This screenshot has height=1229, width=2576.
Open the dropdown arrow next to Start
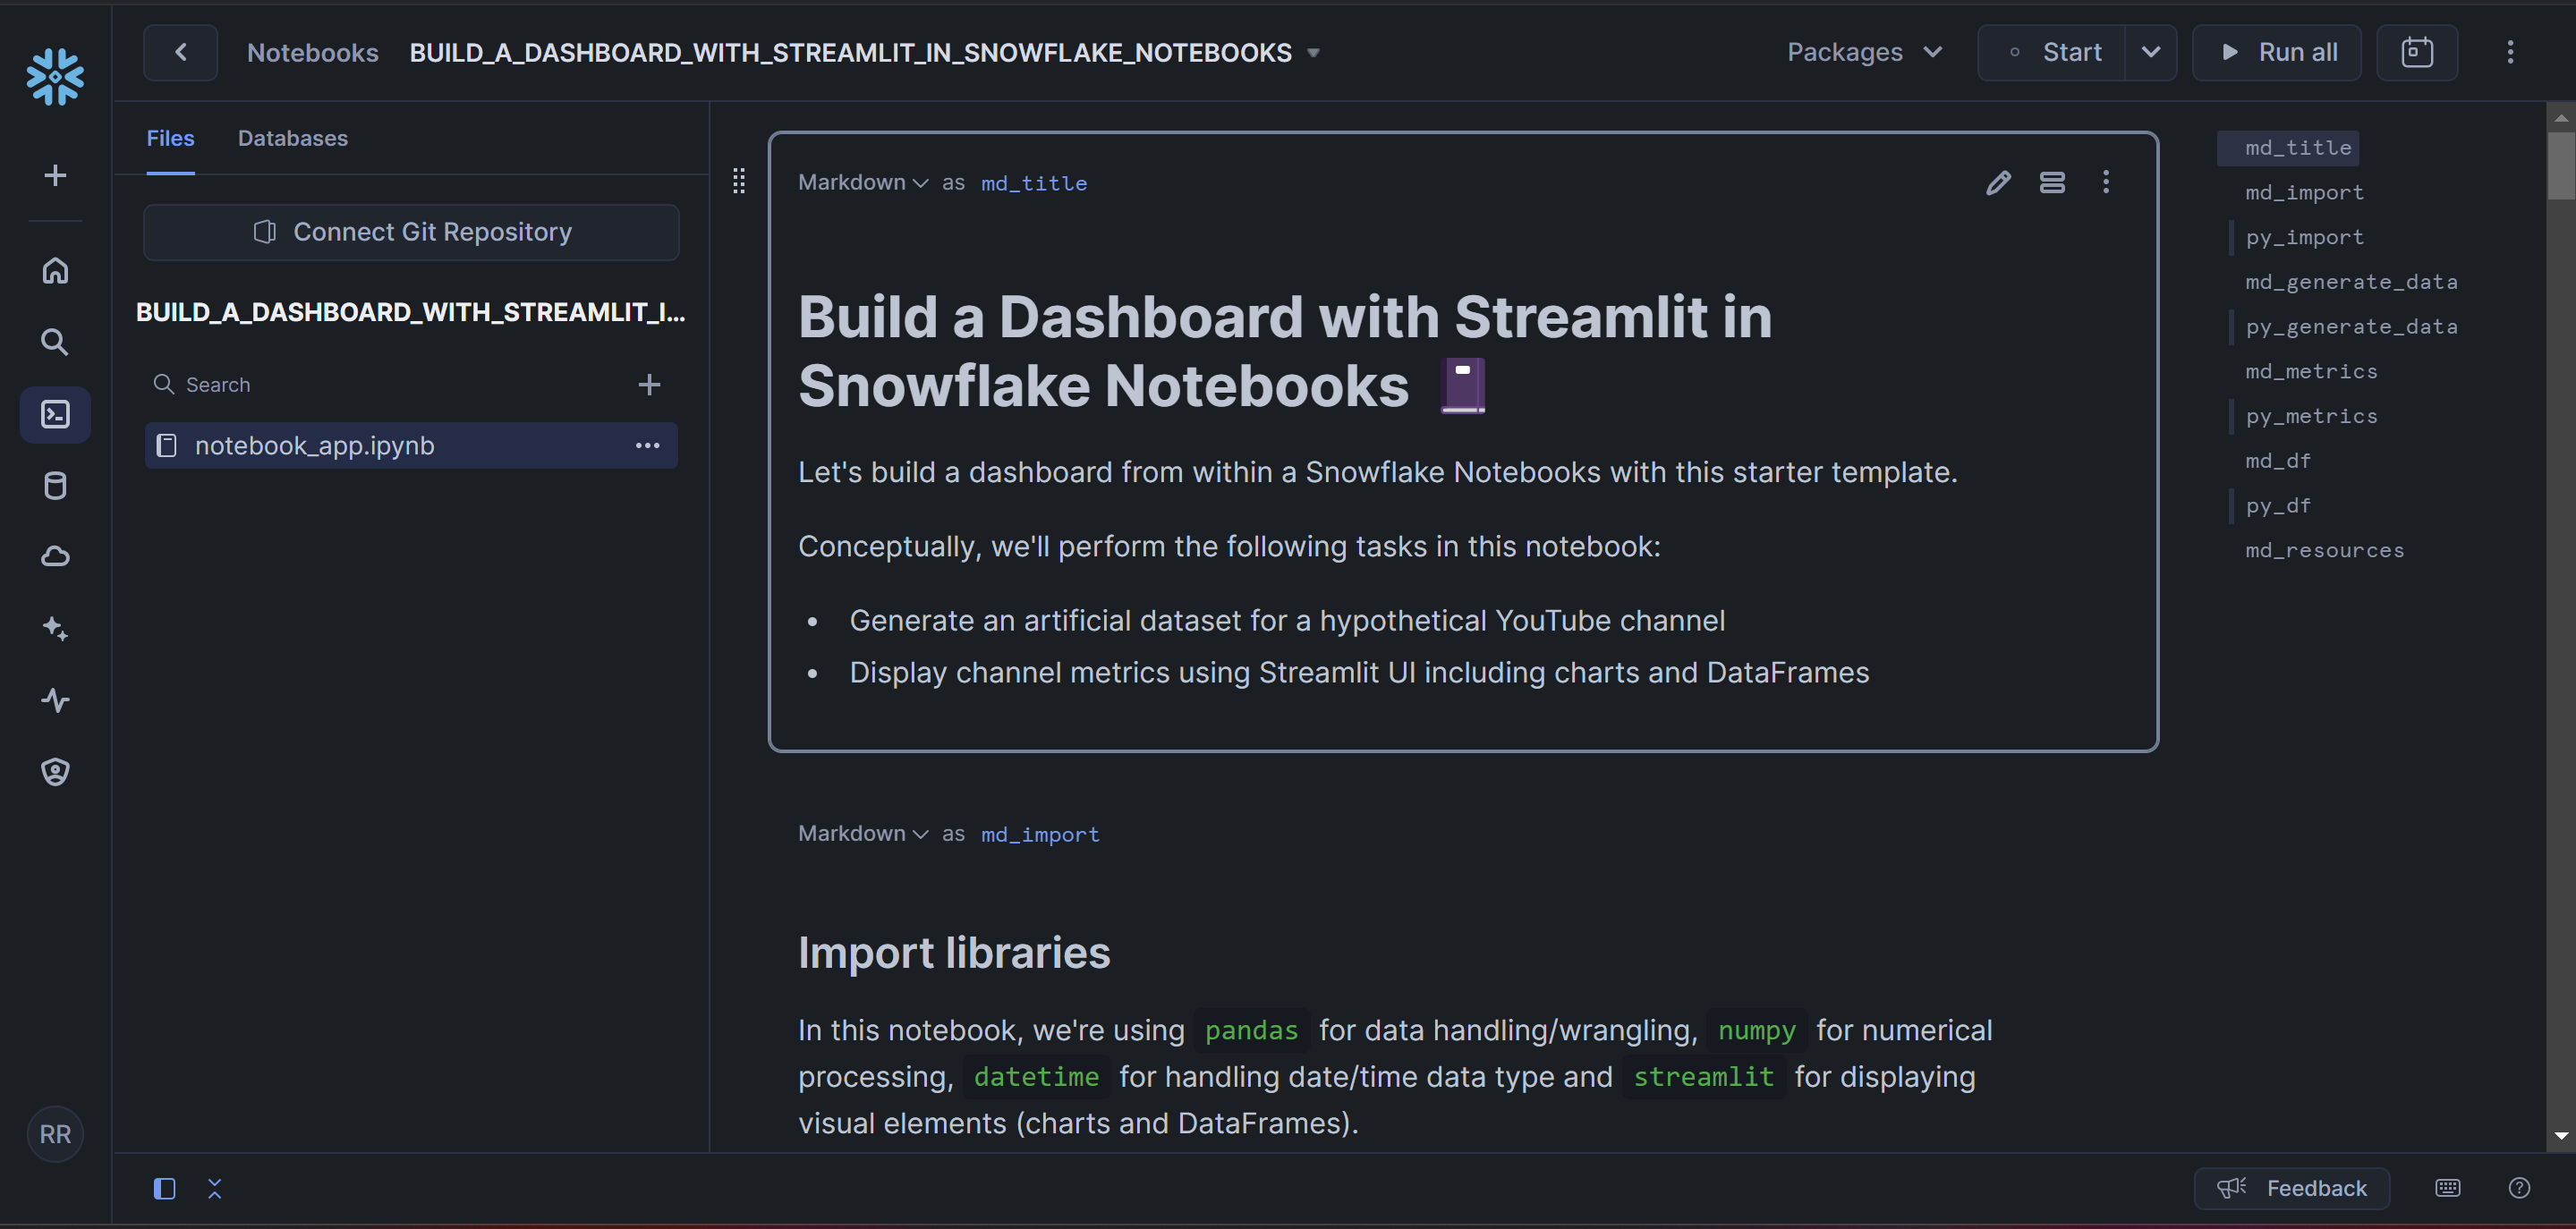(x=2150, y=52)
